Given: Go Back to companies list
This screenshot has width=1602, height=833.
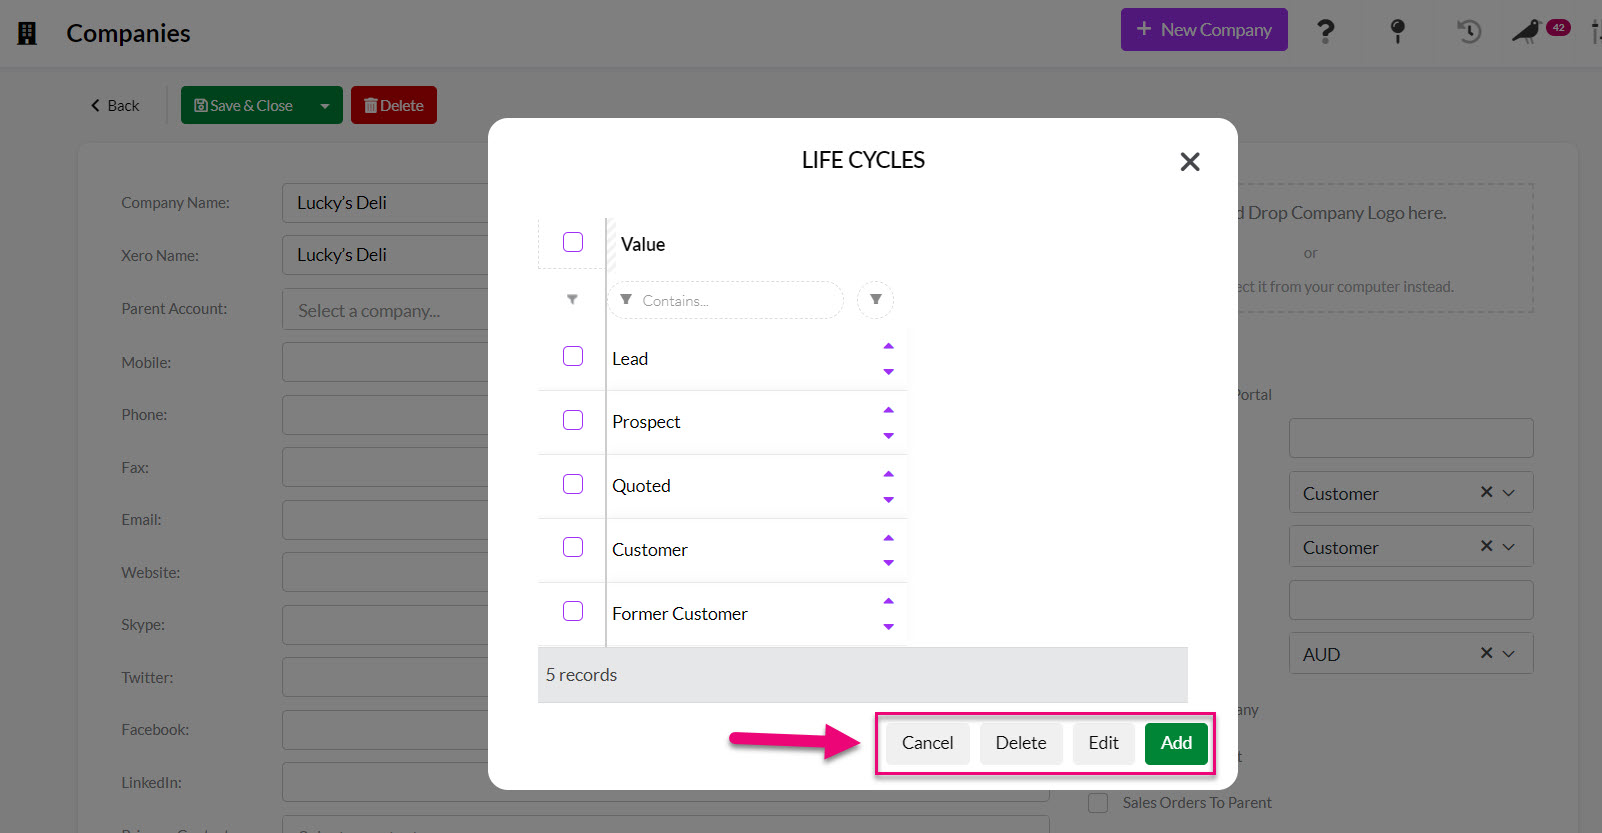Looking at the screenshot, I should tap(115, 105).
